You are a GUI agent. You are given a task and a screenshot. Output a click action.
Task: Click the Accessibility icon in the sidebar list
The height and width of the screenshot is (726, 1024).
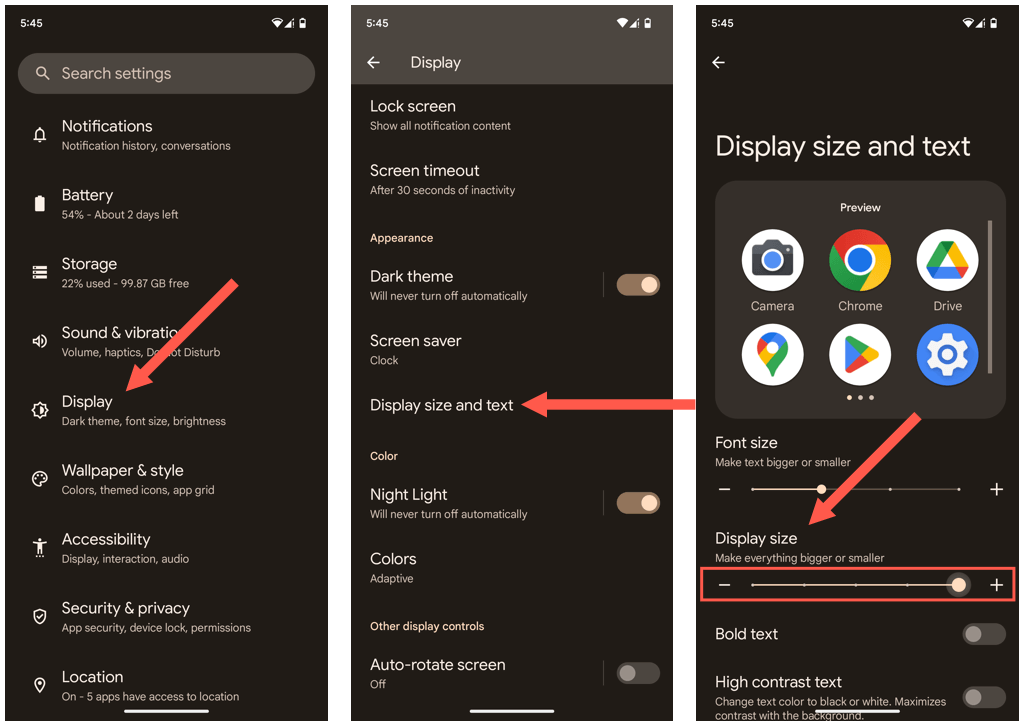39,547
